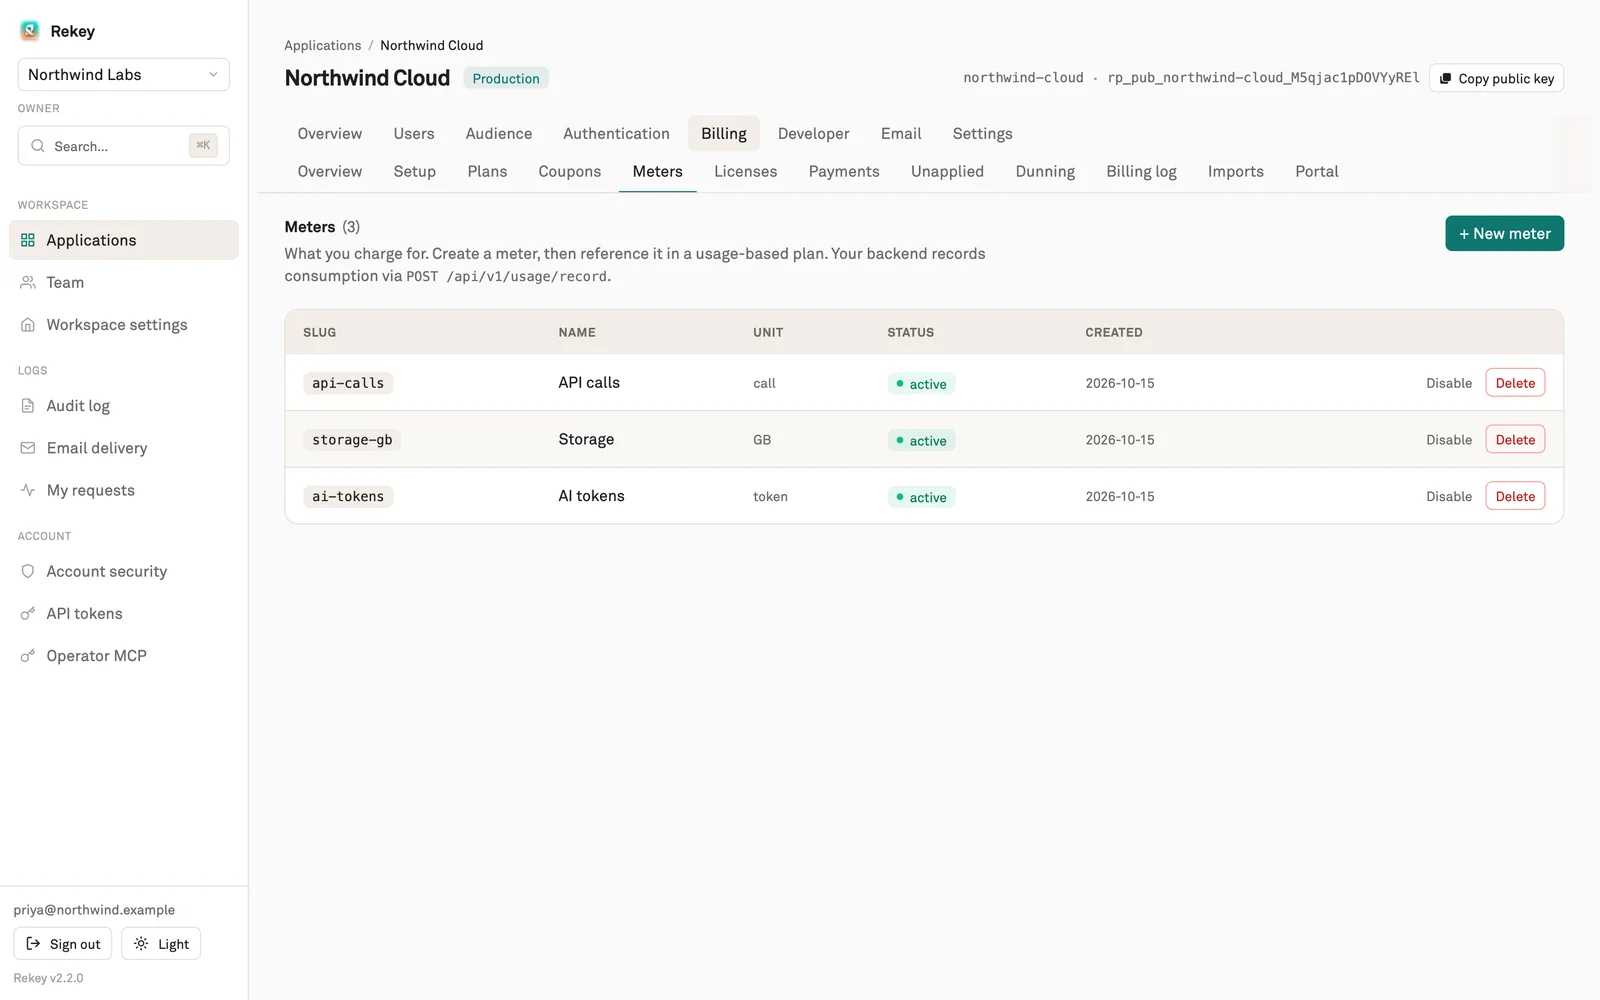Disable the ai-tokens meter

coord(1449,497)
